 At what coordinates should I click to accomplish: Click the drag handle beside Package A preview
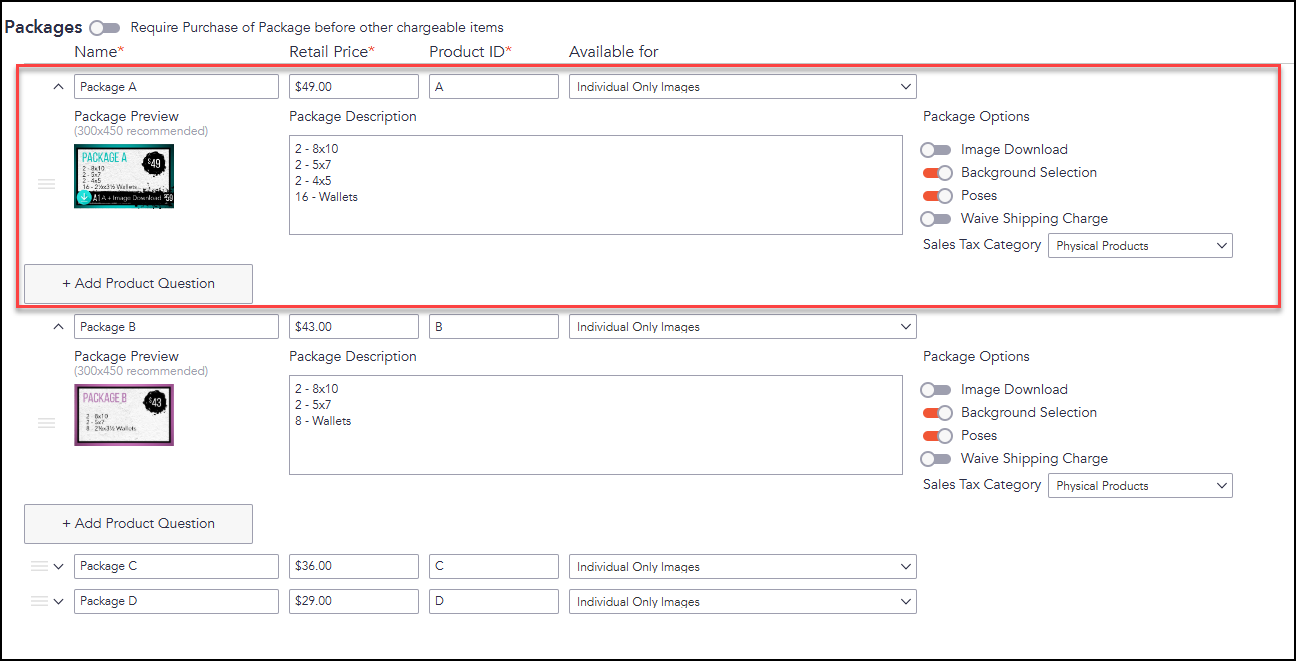(x=46, y=184)
